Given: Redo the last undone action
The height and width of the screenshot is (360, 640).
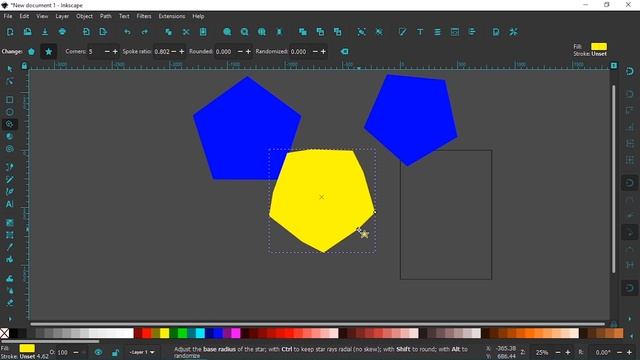Looking at the screenshot, I should (x=144, y=32).
